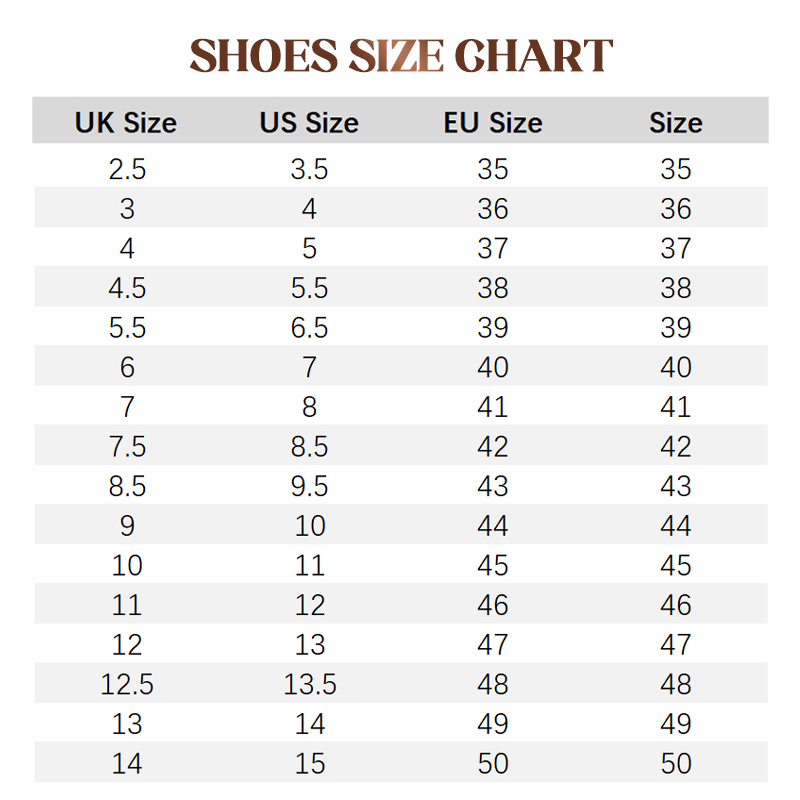800x800 pixels.
Task: Click UK size 4.5 cell
Action: (127, 288)
